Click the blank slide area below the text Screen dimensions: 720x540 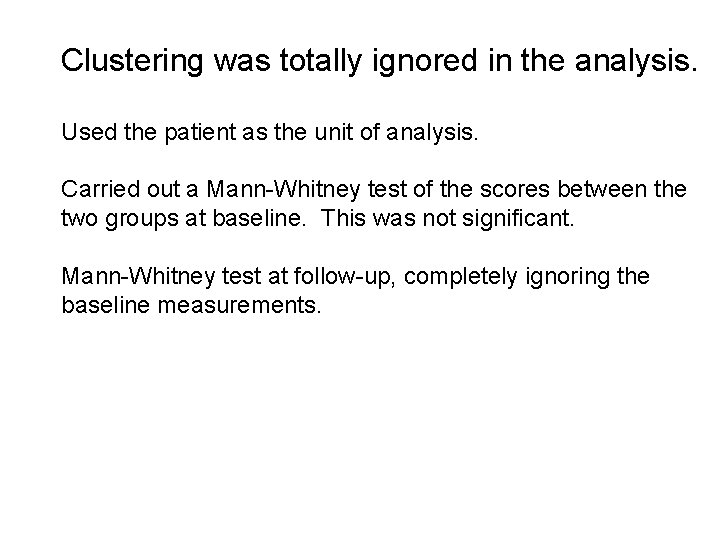coord(360,422)
